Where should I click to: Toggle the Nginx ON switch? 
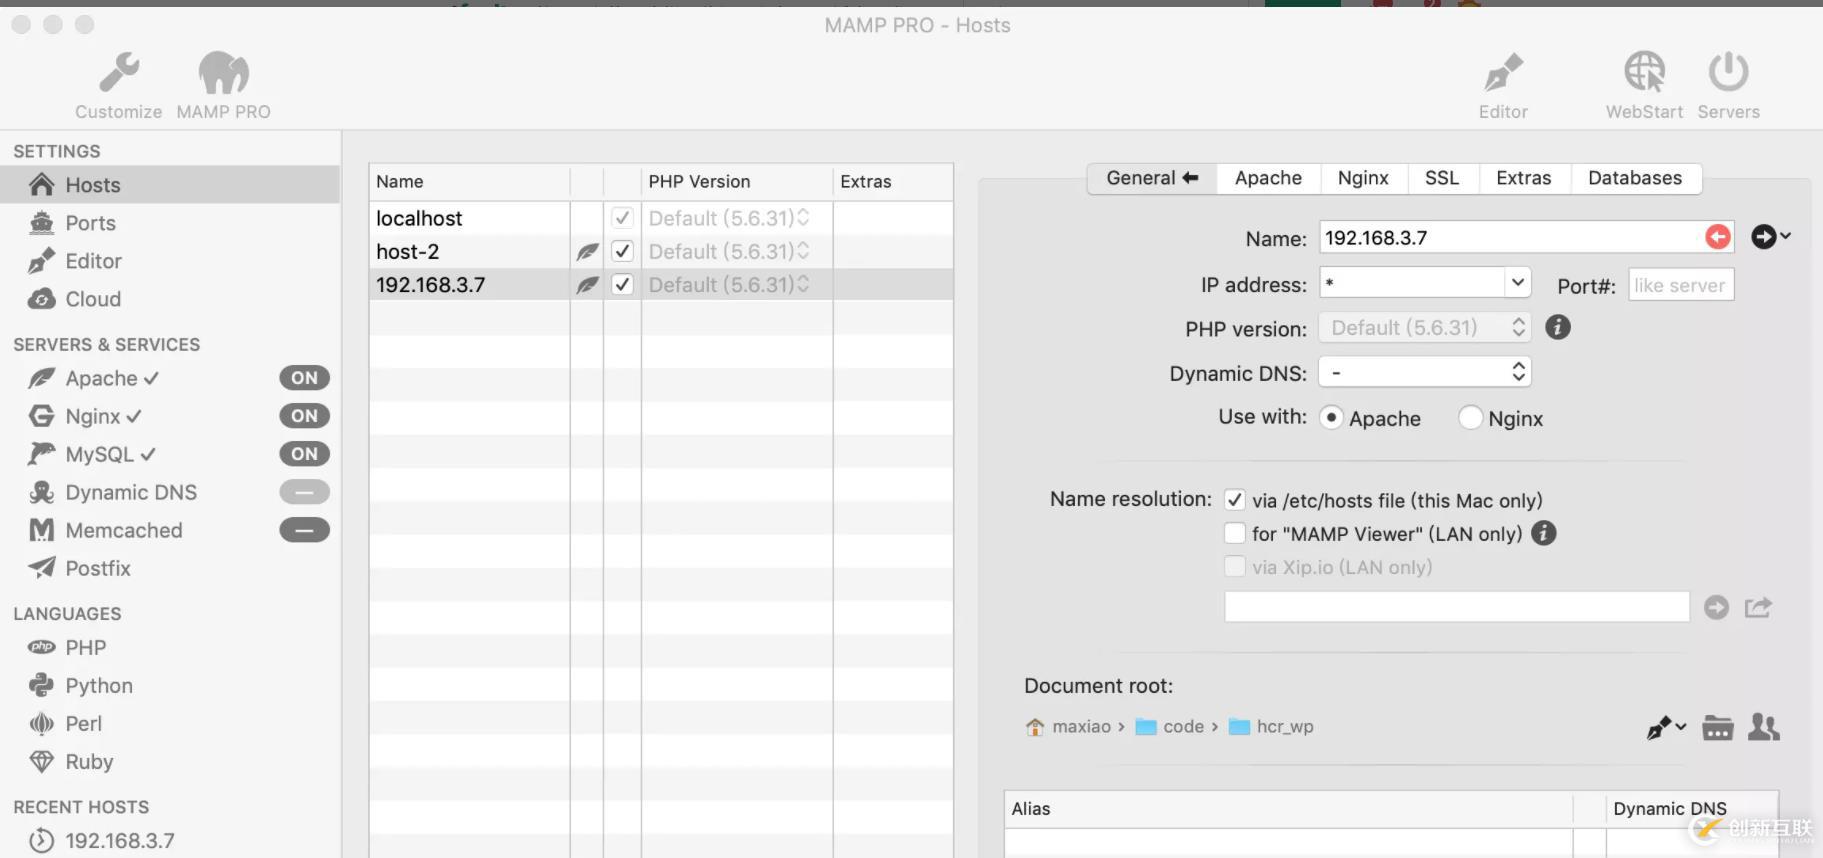coord(304,416)
